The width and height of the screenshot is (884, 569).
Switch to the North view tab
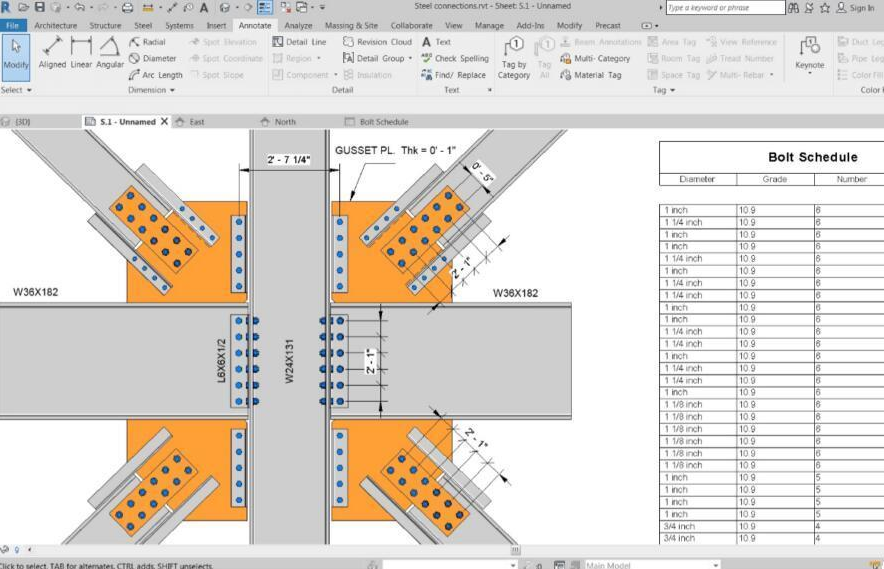tap(285, 122)
